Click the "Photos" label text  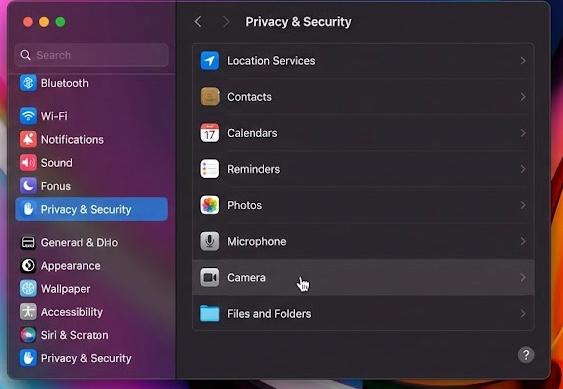point(245,205)
